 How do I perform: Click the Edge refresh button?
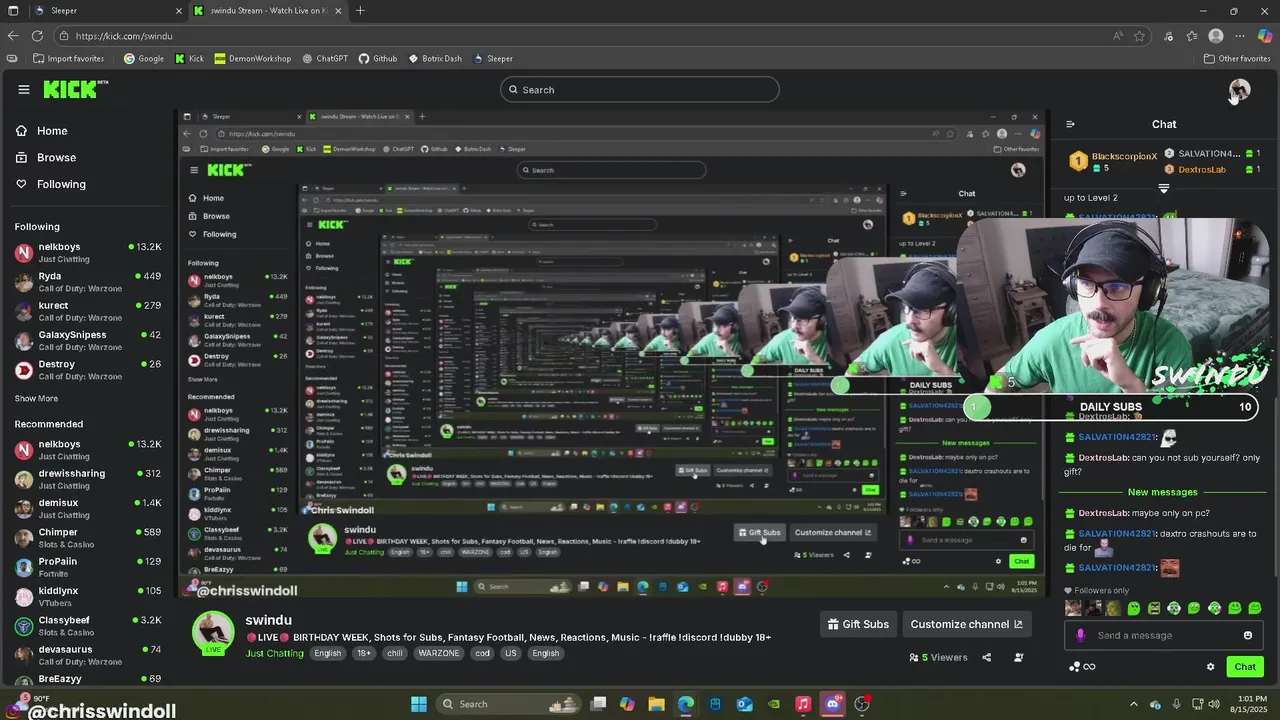click(37, 36)
